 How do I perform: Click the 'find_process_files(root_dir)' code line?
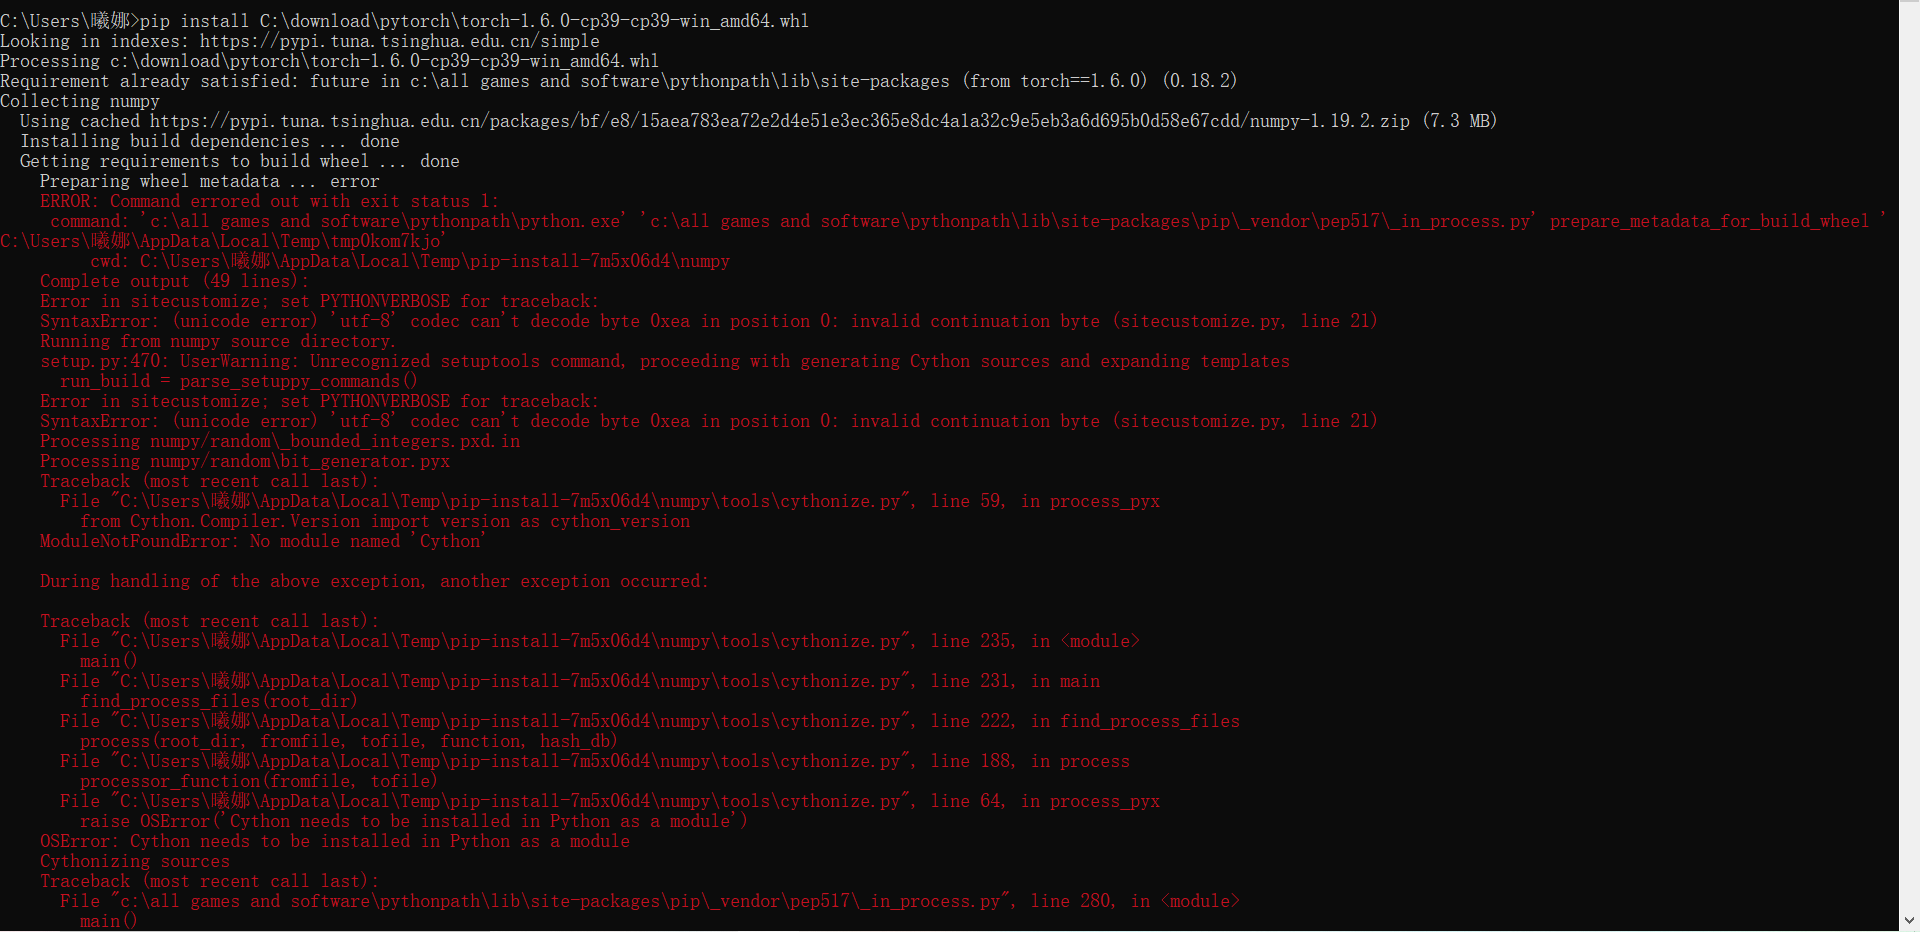click(x=219, y=701)
